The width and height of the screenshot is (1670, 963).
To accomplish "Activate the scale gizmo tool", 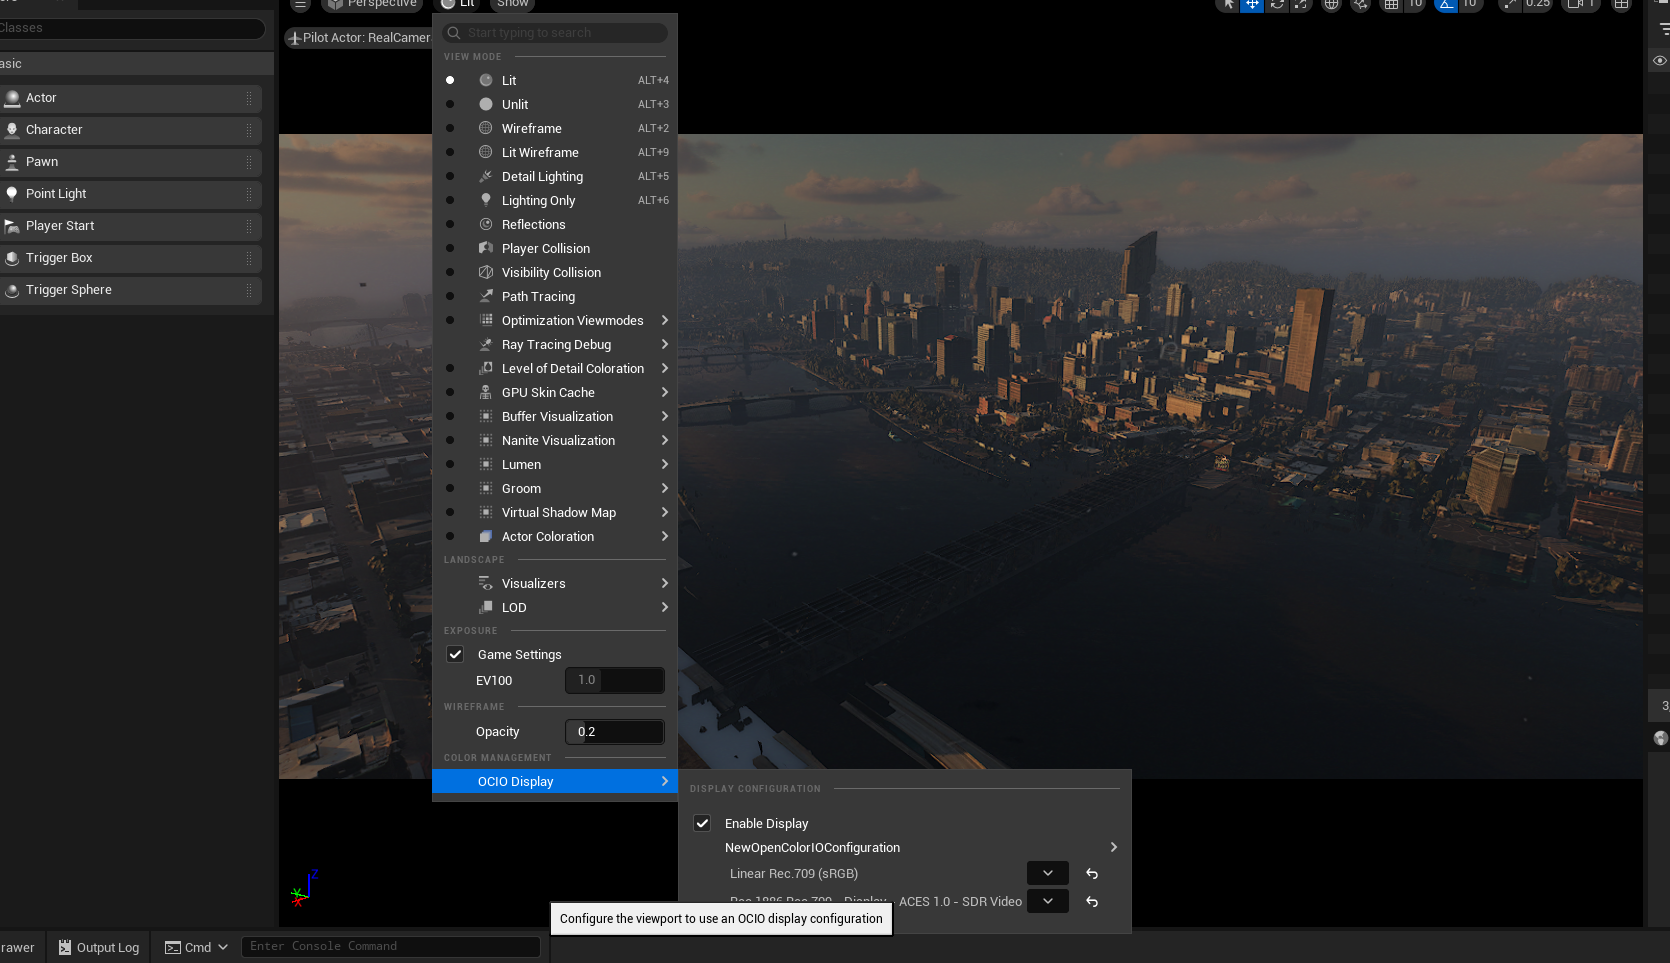I will click(x=1301, y=4).
